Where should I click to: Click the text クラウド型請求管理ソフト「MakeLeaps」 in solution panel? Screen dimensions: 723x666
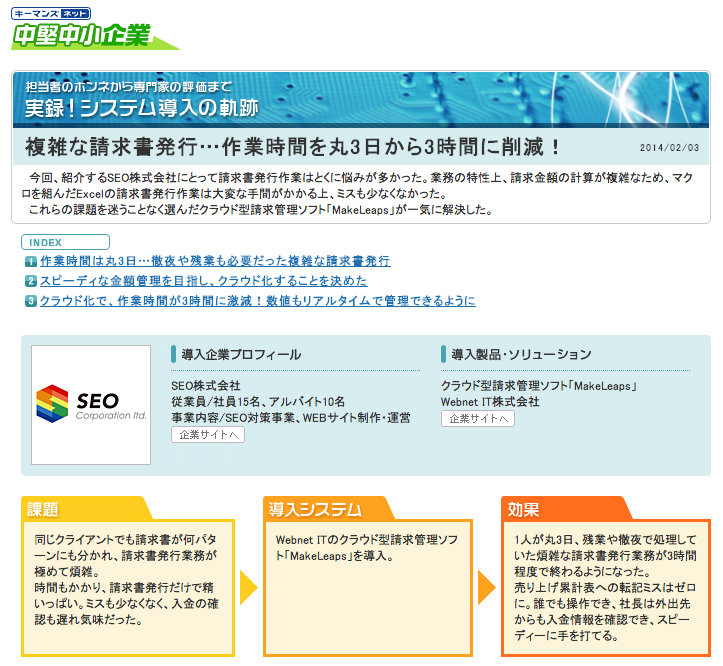pyautogui.click(x=539, y=386)
